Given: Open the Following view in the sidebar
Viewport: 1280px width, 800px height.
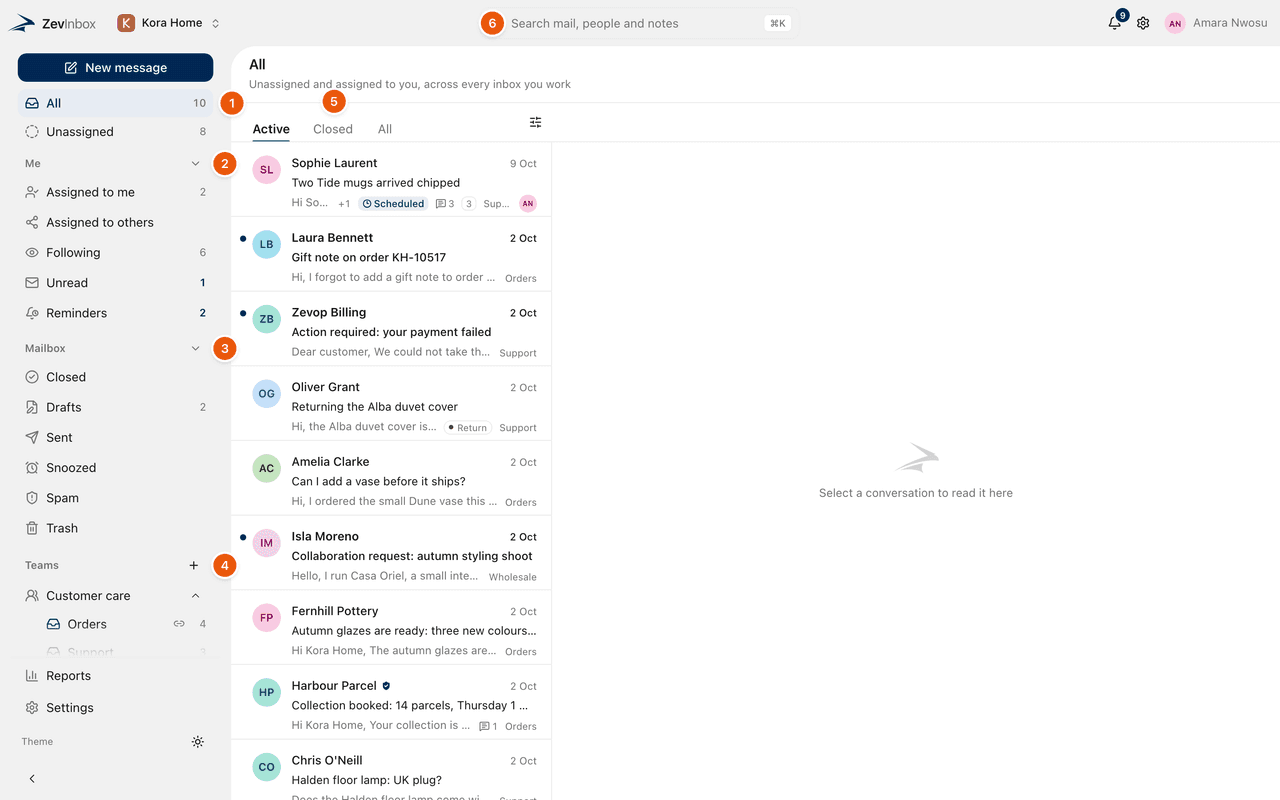Looking at the screenshot, I should click(x=115, y=253).
